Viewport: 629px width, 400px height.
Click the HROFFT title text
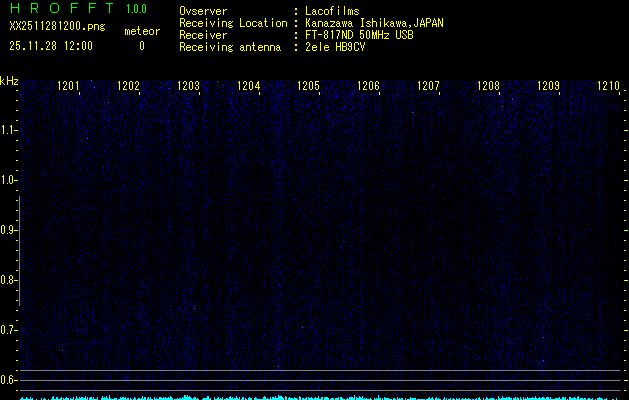tap(62, 9)
